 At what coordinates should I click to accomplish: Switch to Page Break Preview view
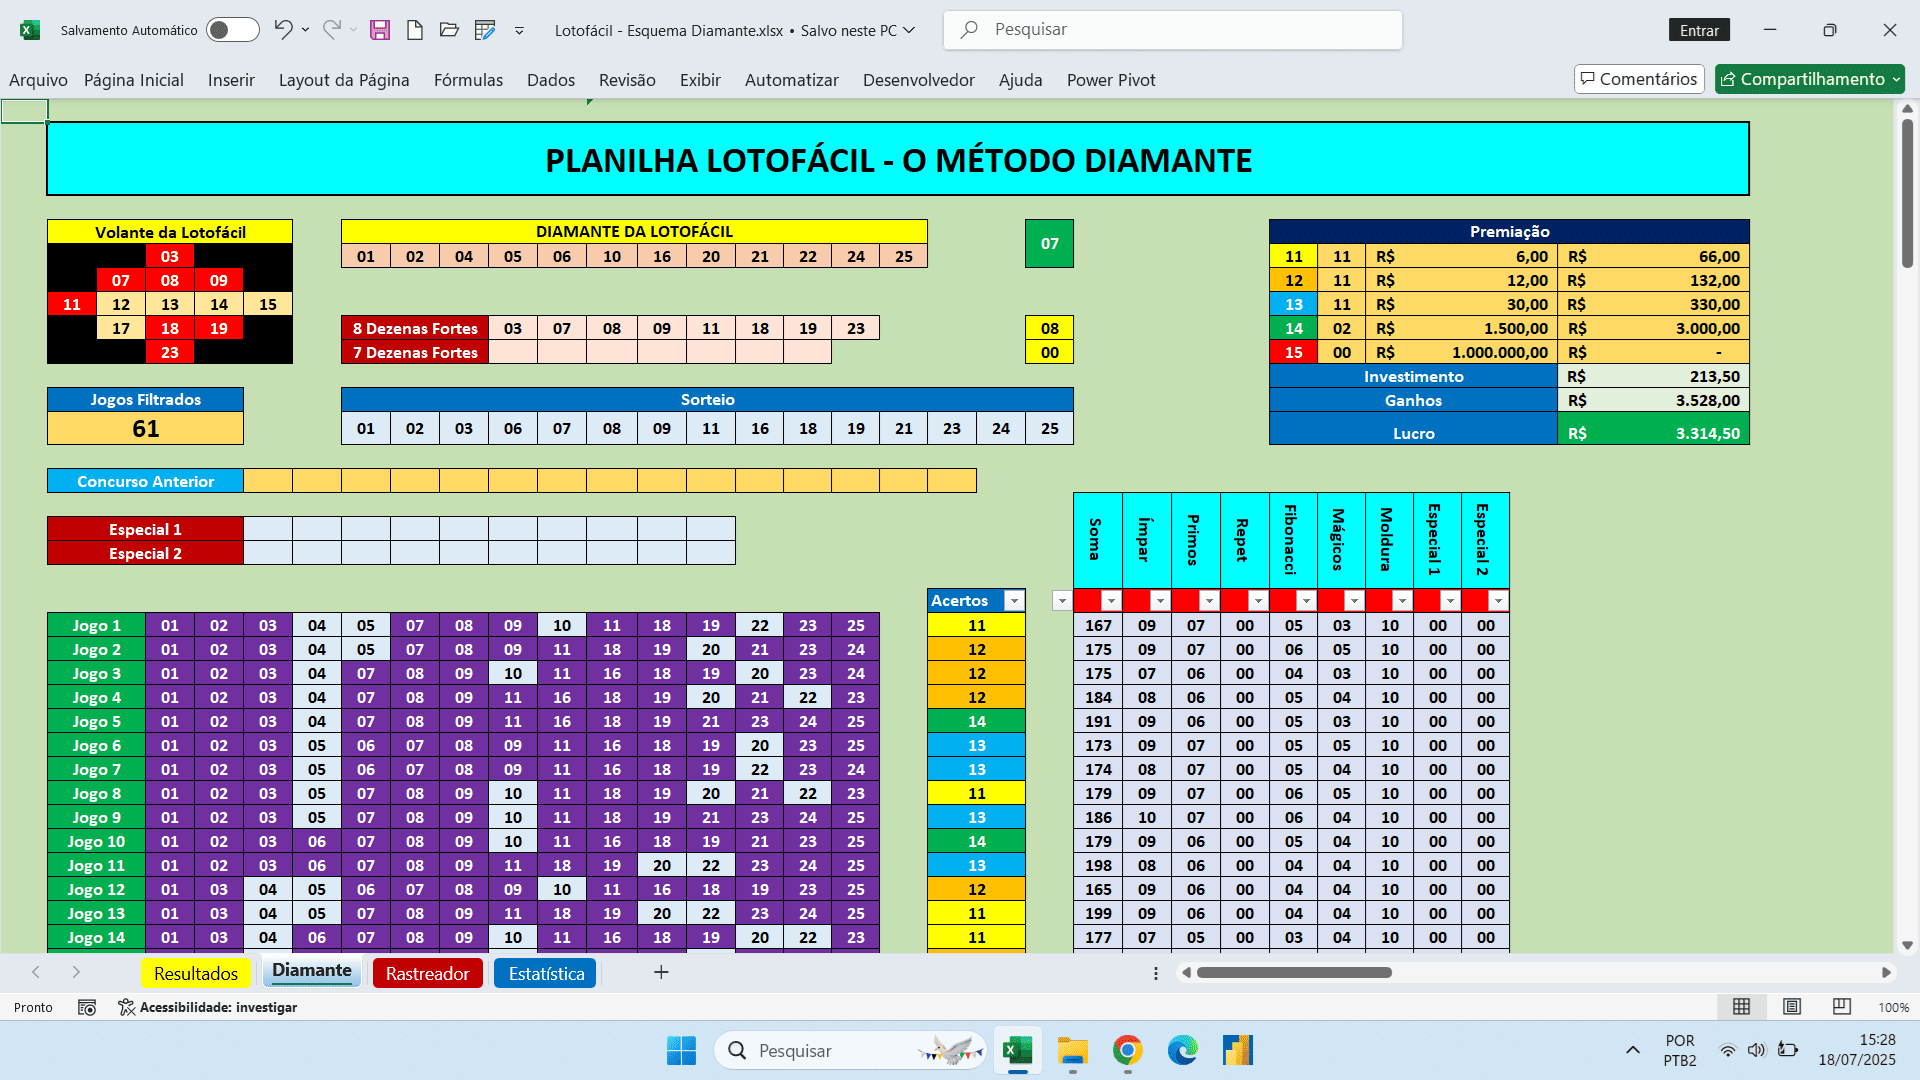click(x=1841, y=1007)
